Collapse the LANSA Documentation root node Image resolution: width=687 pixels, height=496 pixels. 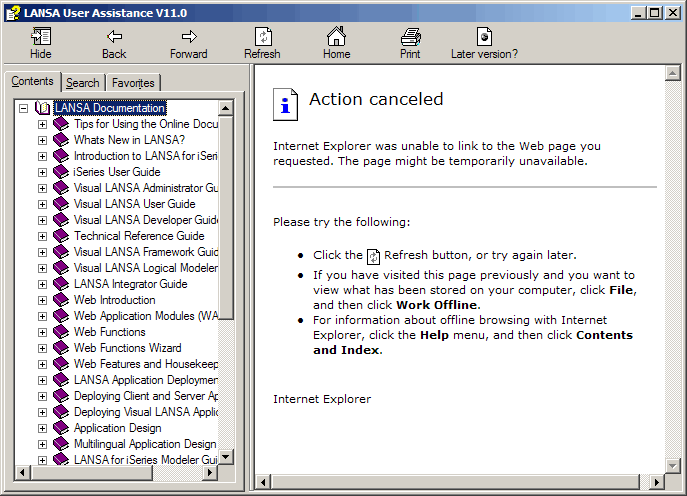pyautogui.click(x=23, y=108)
